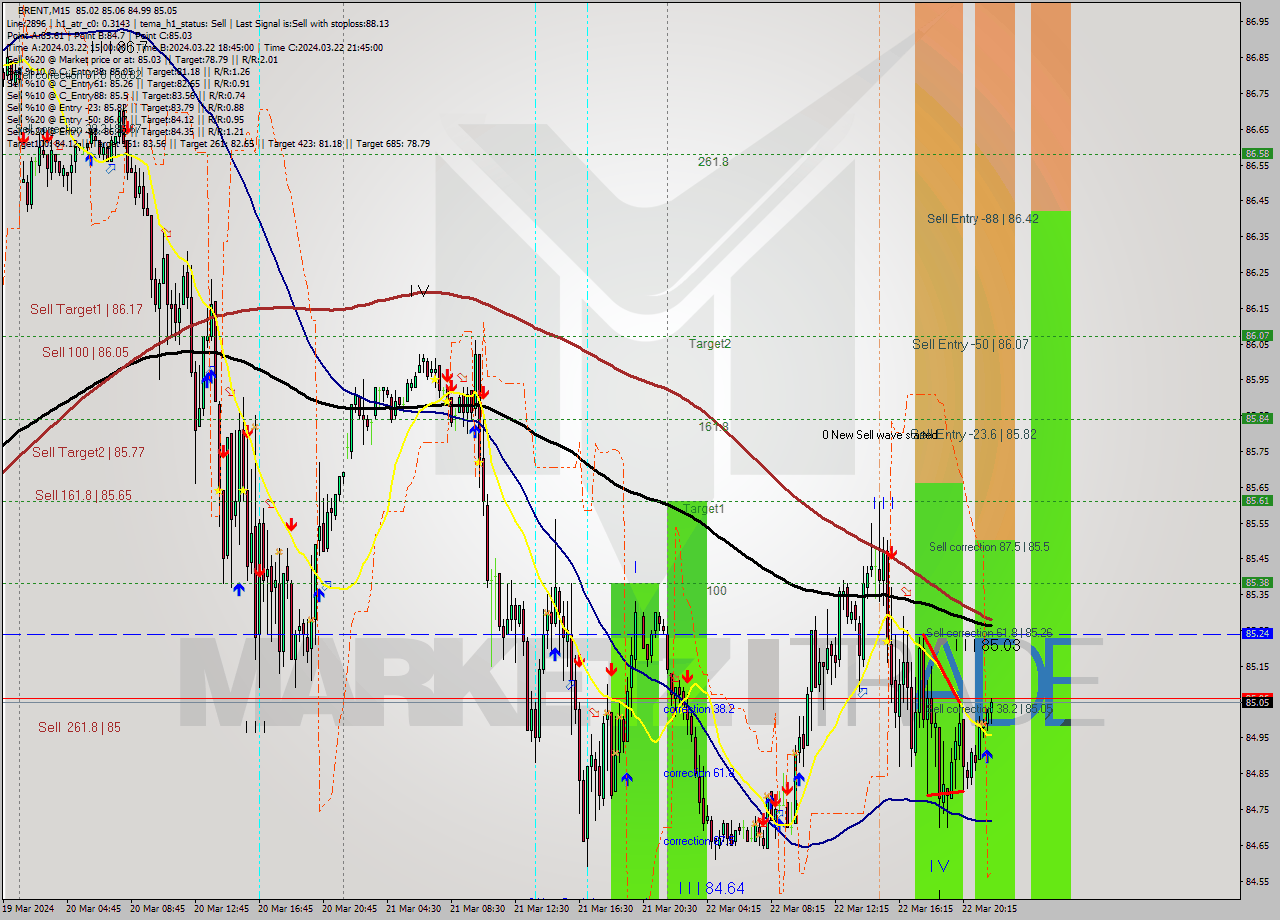
Task: Click the '20 Mar 12:45' time label
Action: coord(222,909)
